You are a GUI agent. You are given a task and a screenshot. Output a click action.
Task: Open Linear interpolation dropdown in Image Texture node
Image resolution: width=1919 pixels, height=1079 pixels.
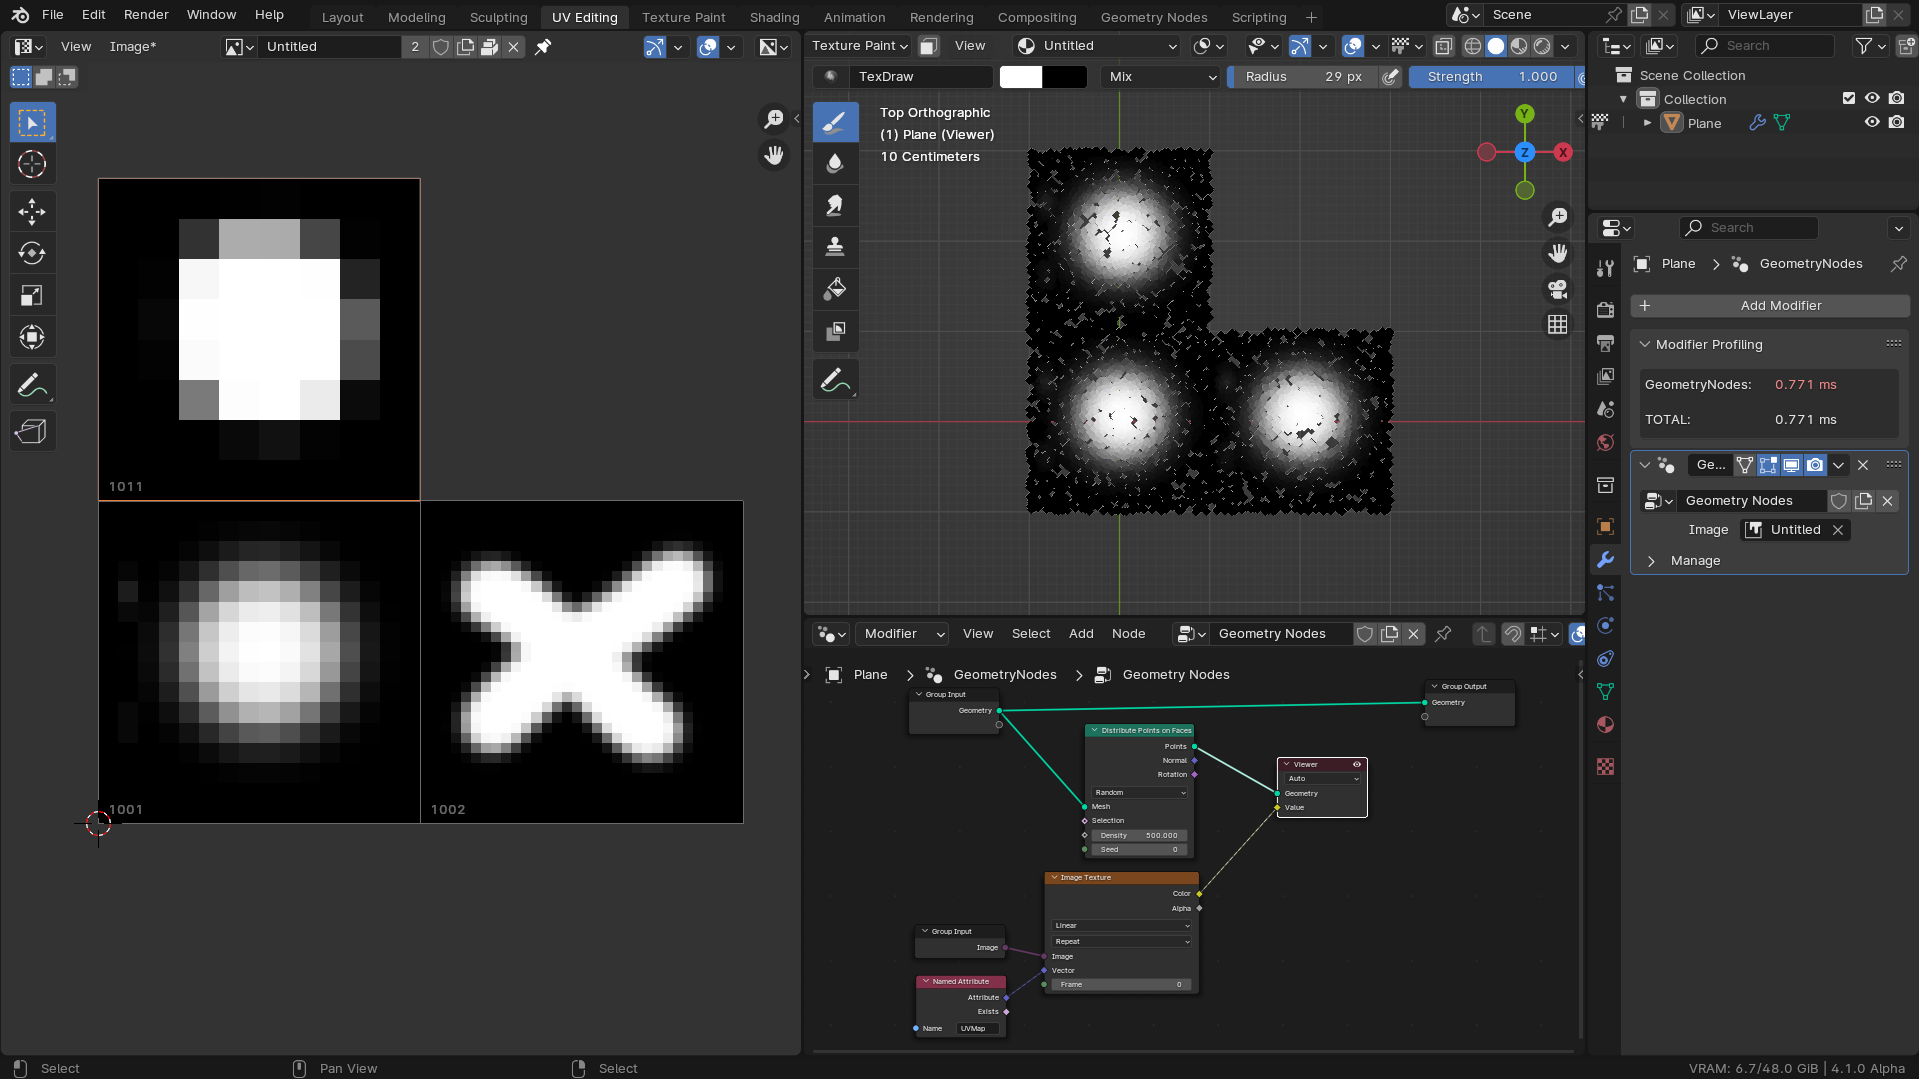pyautogui.click(x=1122, y=926)
